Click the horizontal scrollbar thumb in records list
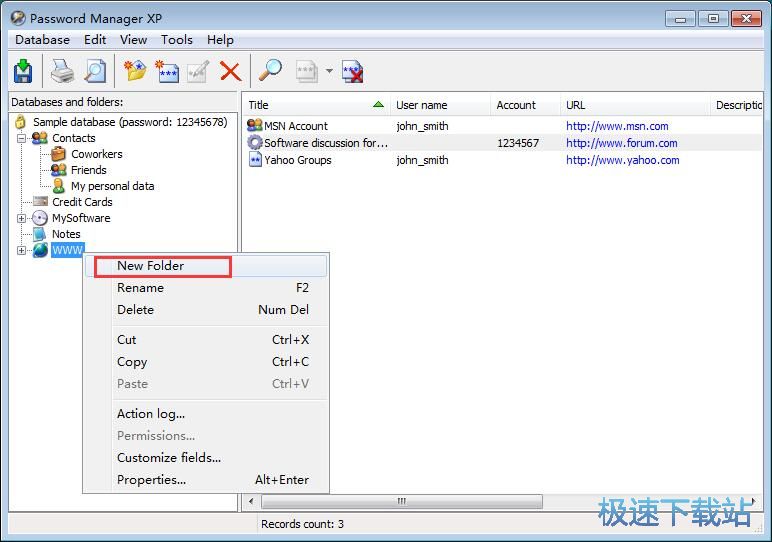 click(400, 501)
